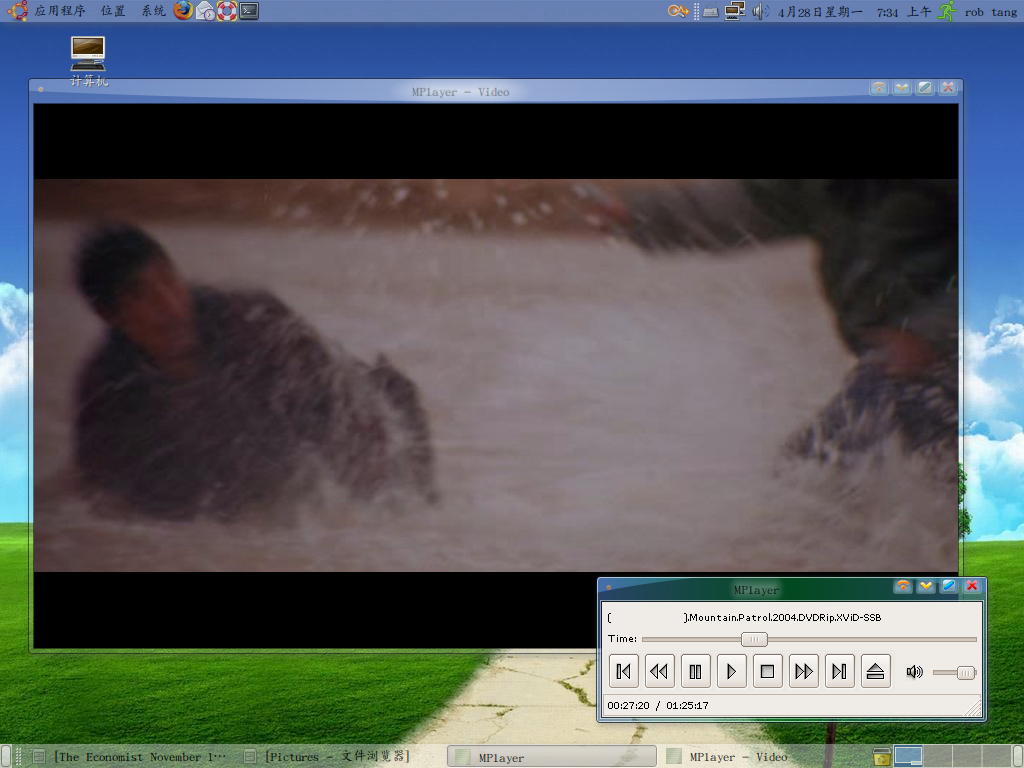Click the MPlayer volume slider handle
Screen dimensions: 1024x768
966,673
